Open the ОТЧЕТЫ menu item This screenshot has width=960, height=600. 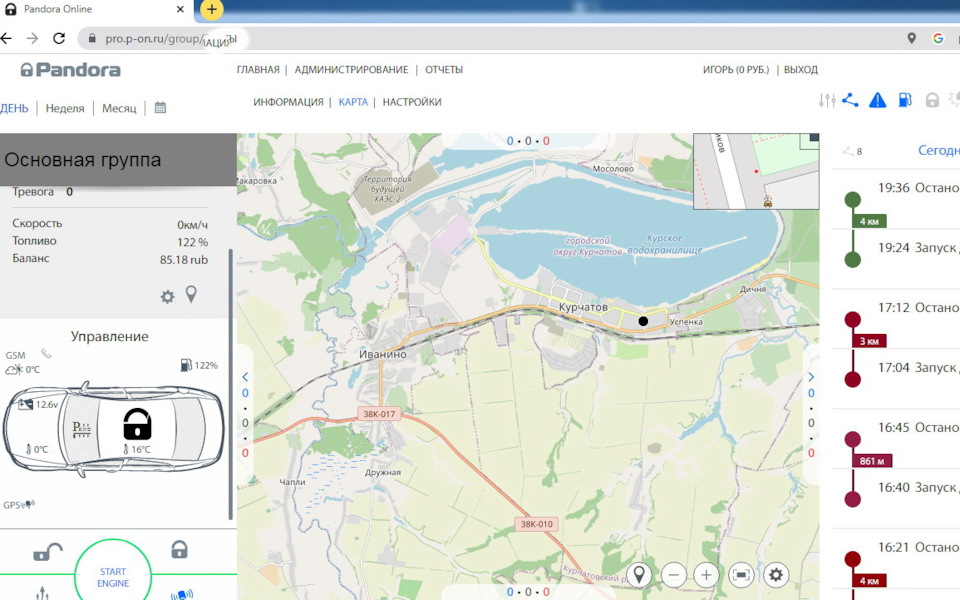[444, 70]
